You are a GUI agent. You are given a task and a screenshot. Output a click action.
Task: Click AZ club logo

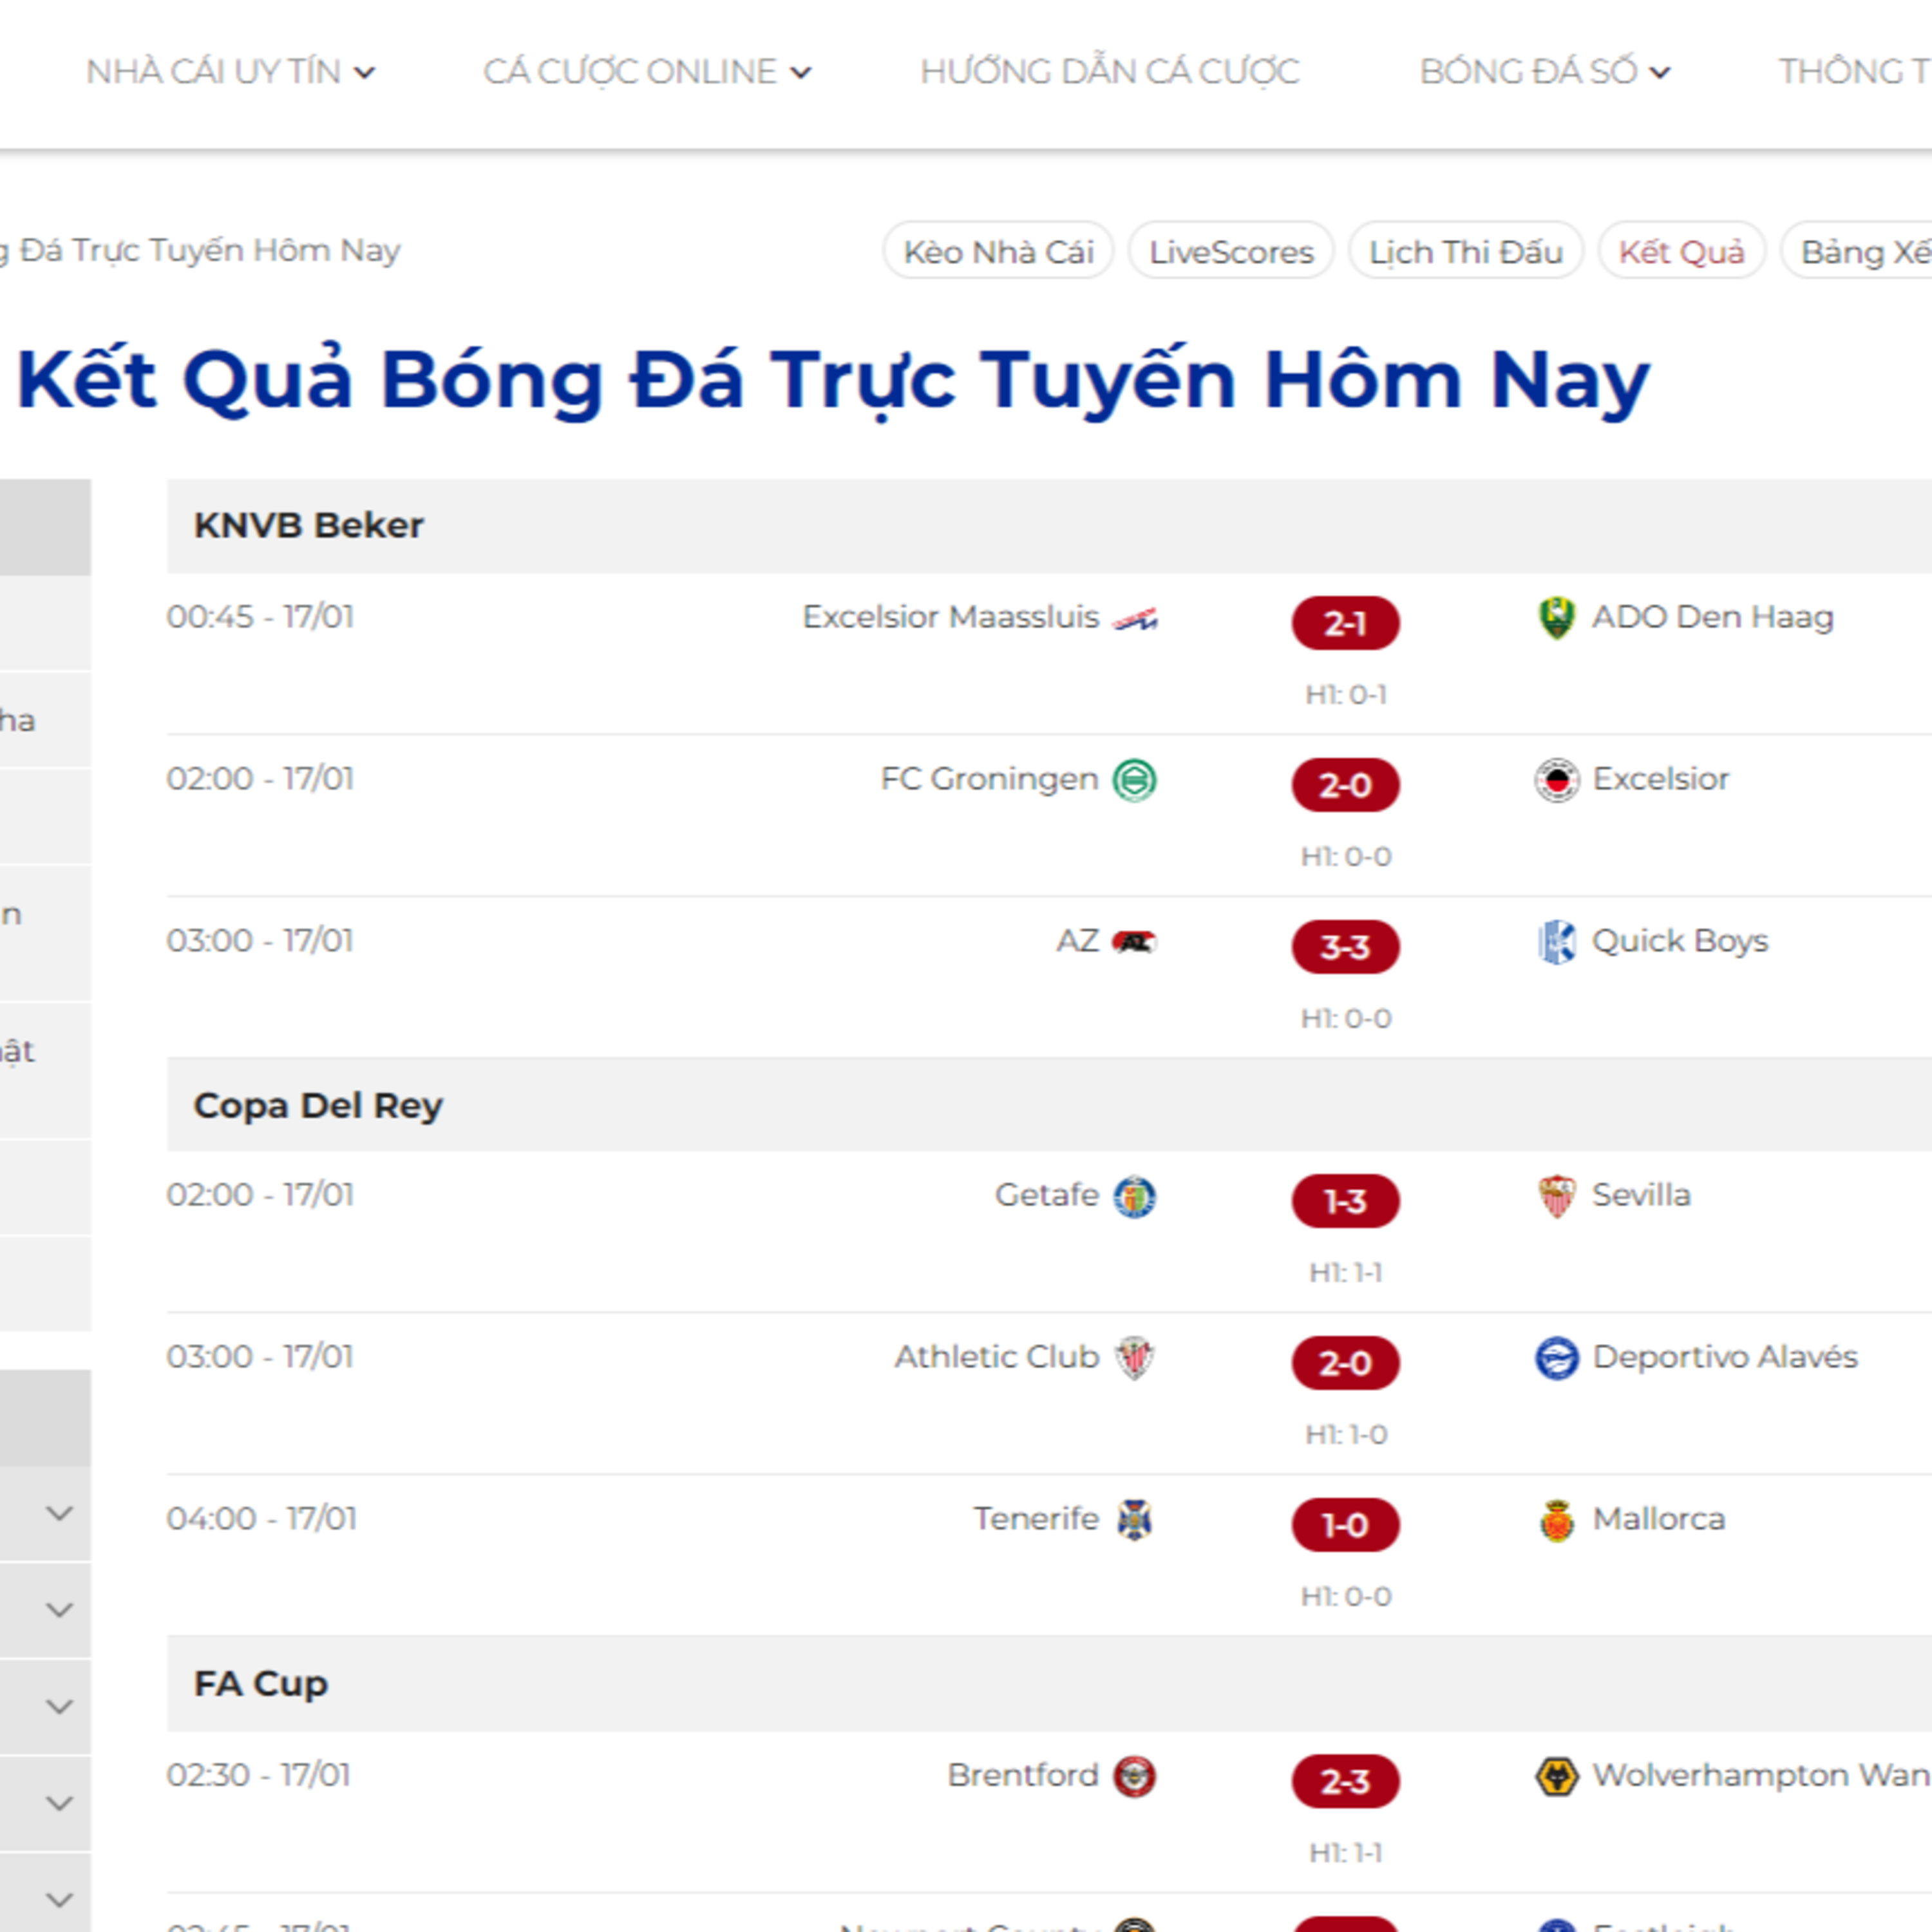tap(1135, 942)
